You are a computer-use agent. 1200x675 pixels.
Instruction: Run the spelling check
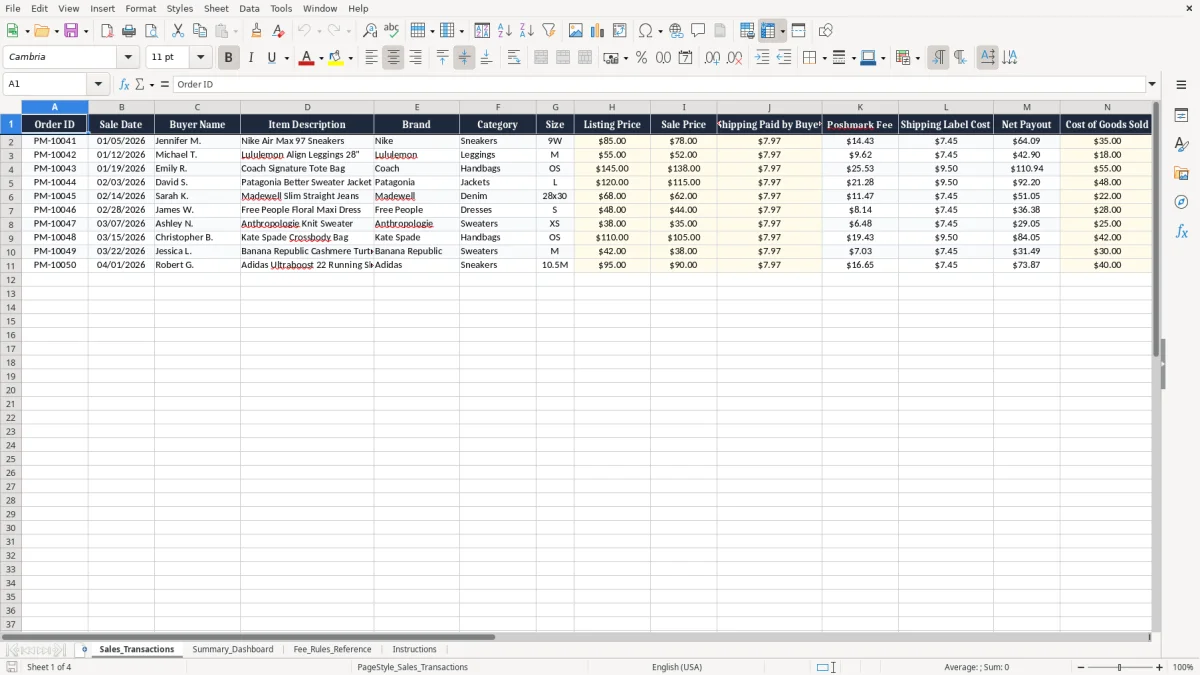(392, 31)
